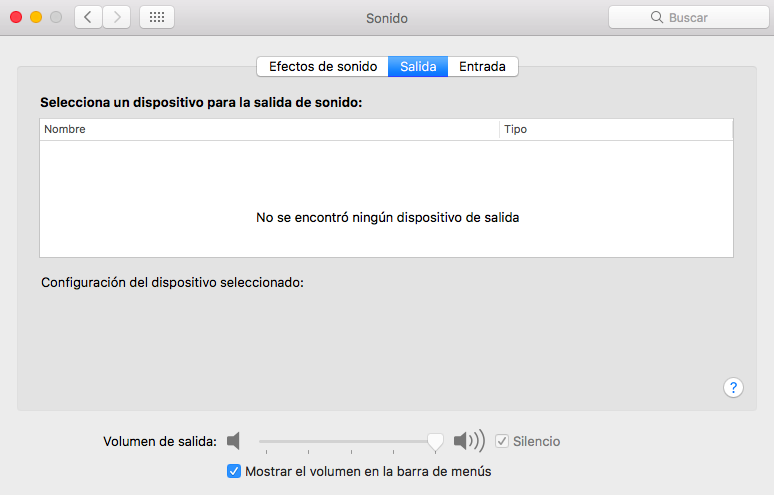
Task: Select the Salida tab
Action: tap(418, 67)
